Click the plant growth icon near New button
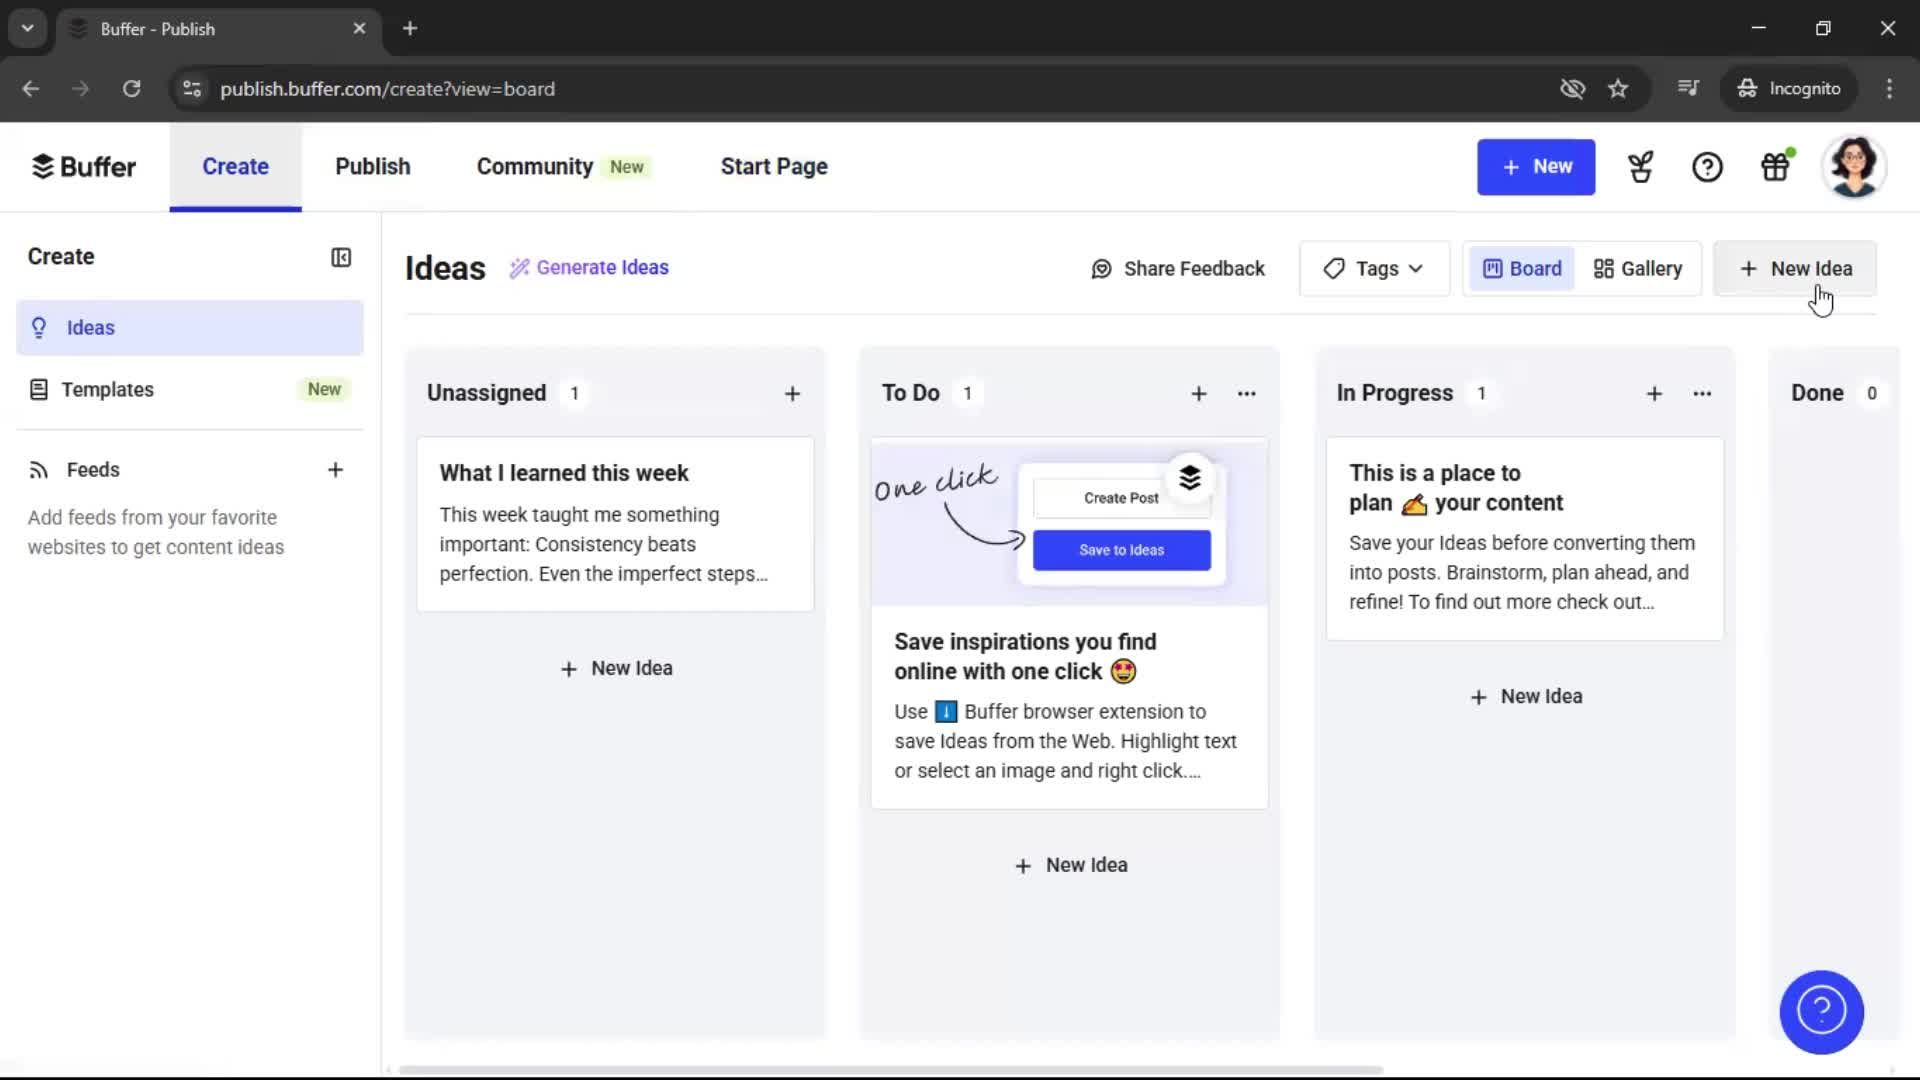 1640,166
